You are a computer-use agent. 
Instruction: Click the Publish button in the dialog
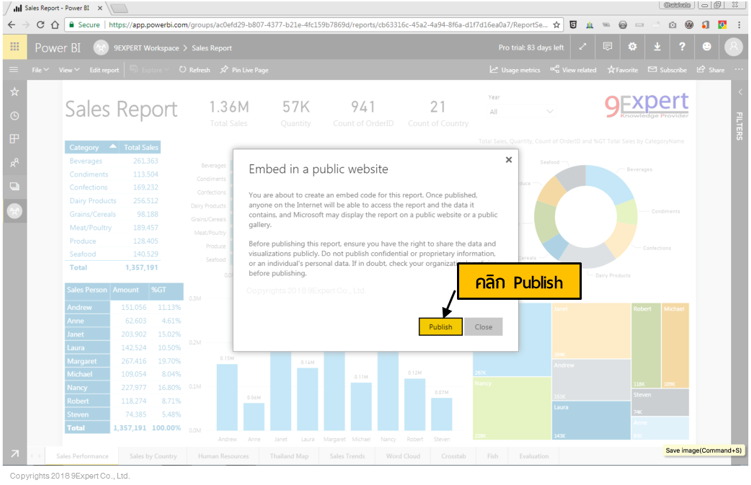pyautogui.click(x=440, y=327)
